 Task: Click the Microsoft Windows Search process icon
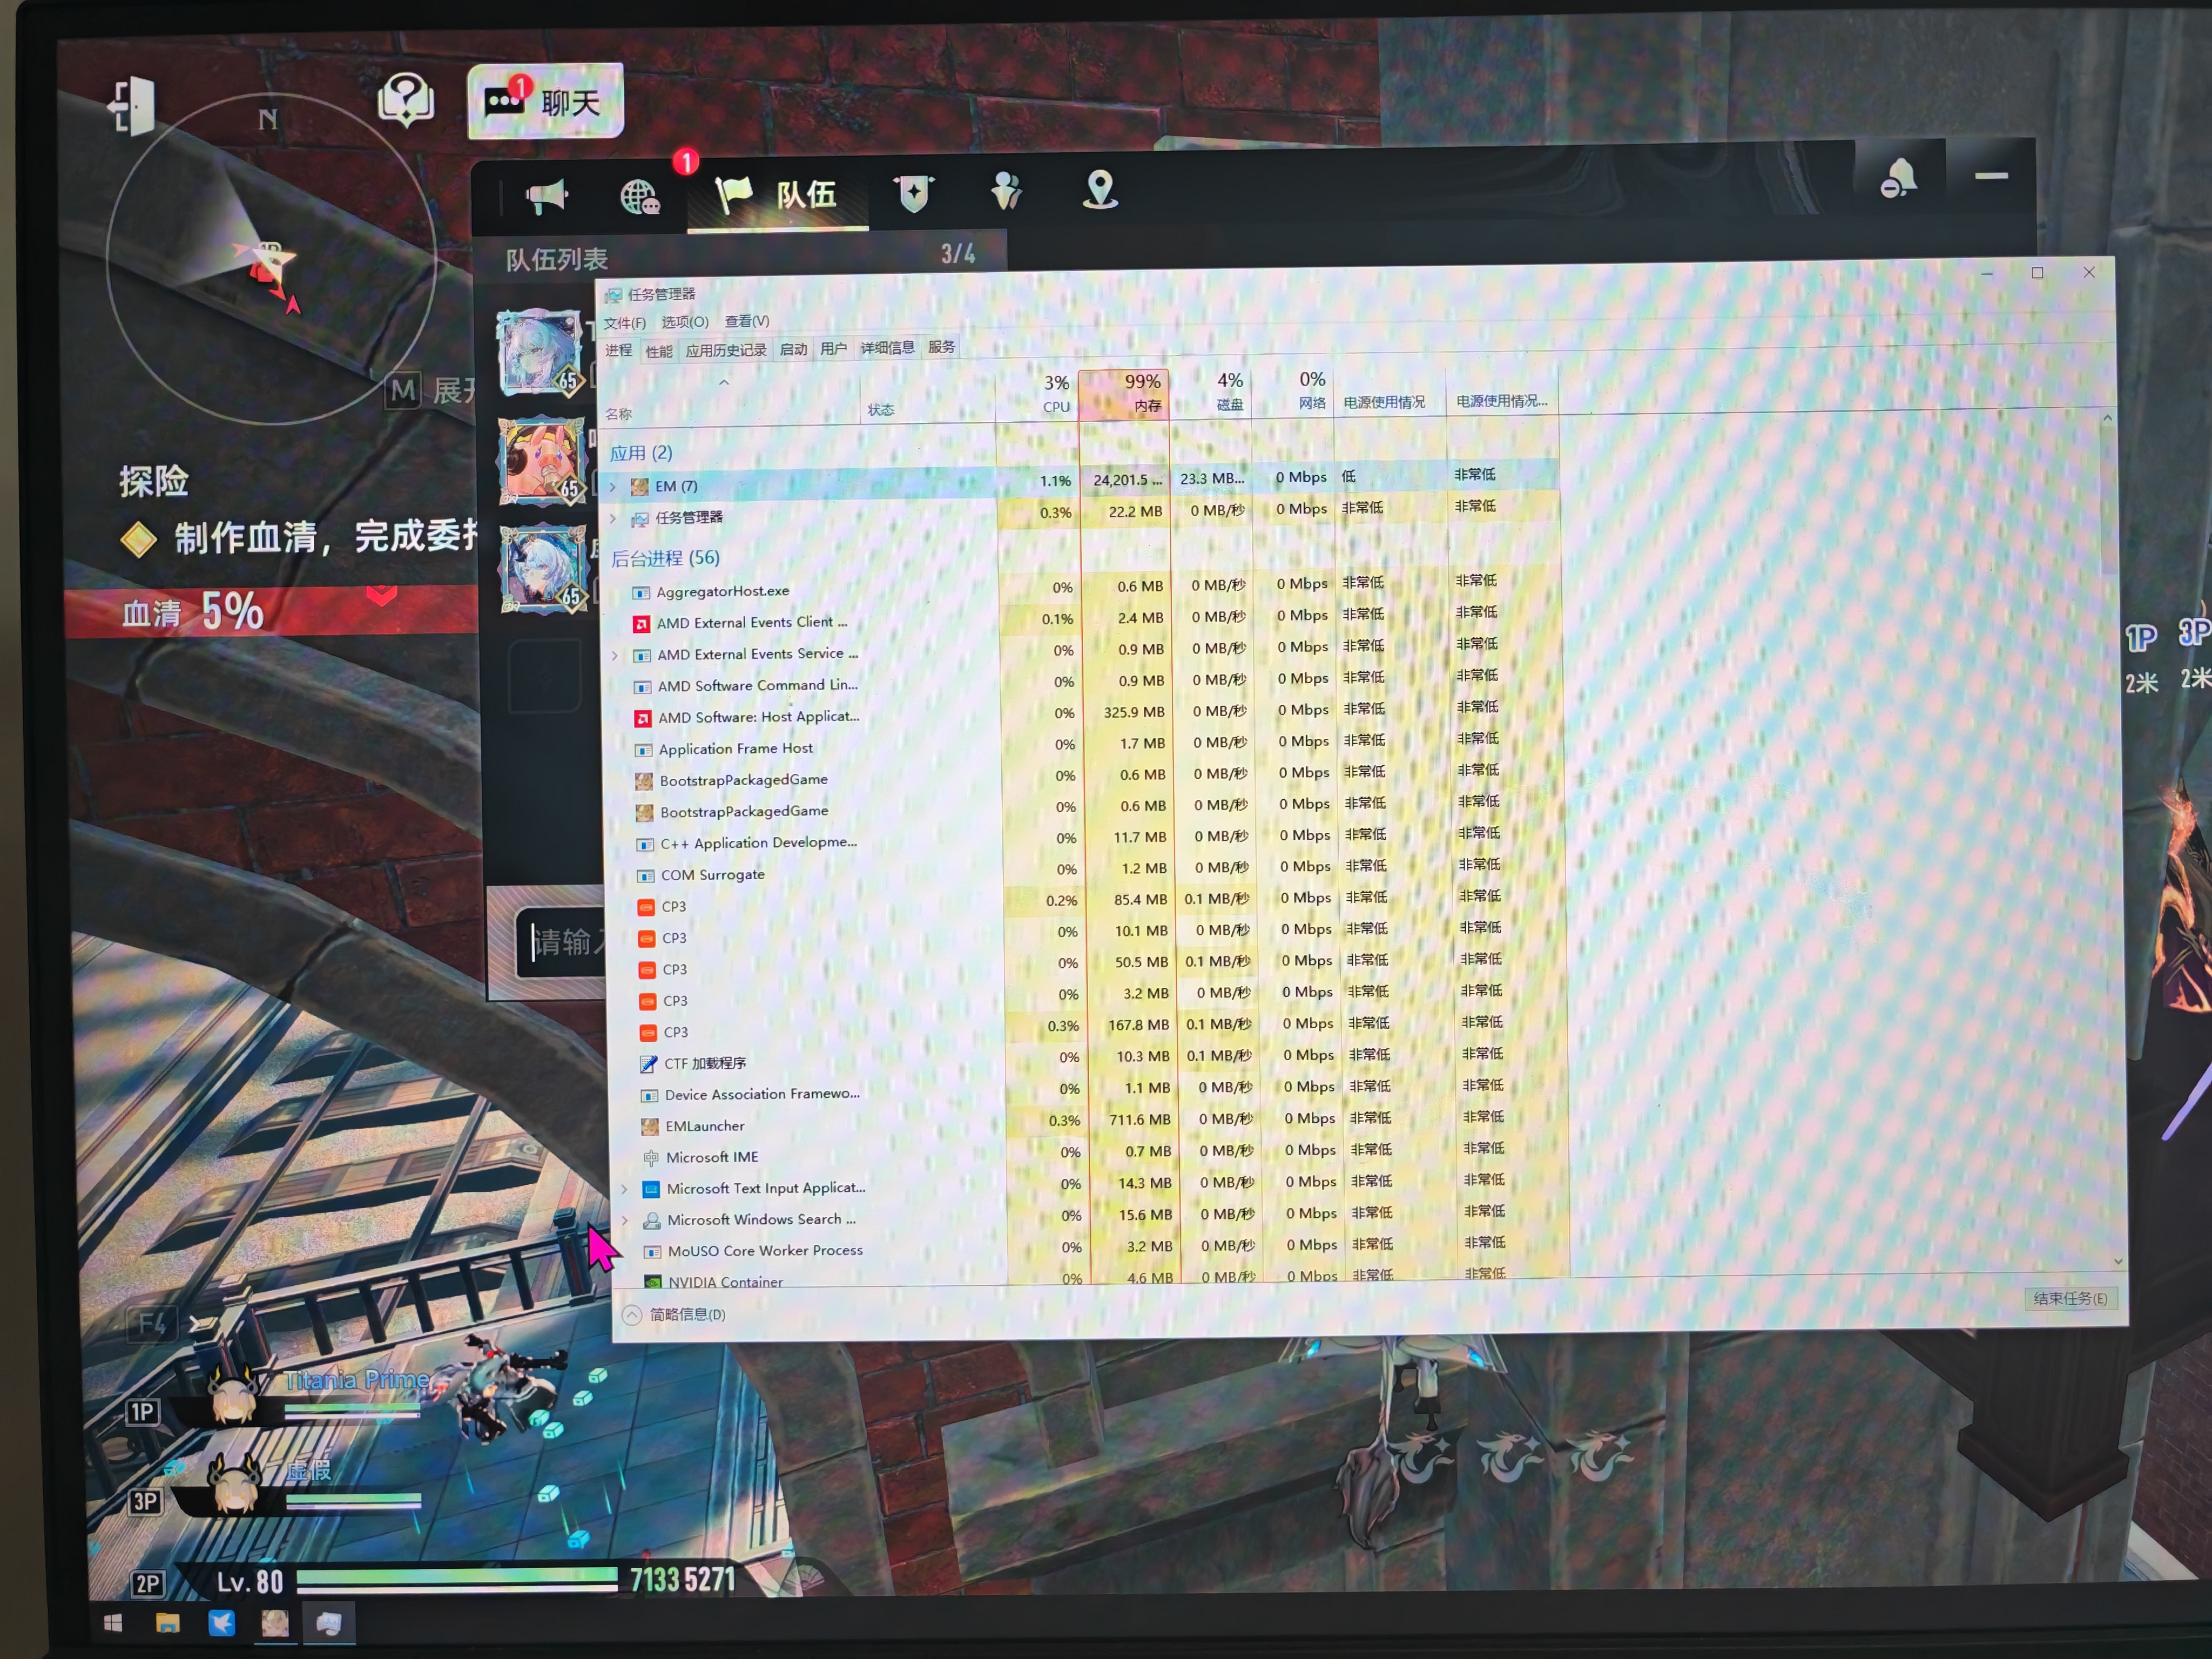click(652, 1221)
